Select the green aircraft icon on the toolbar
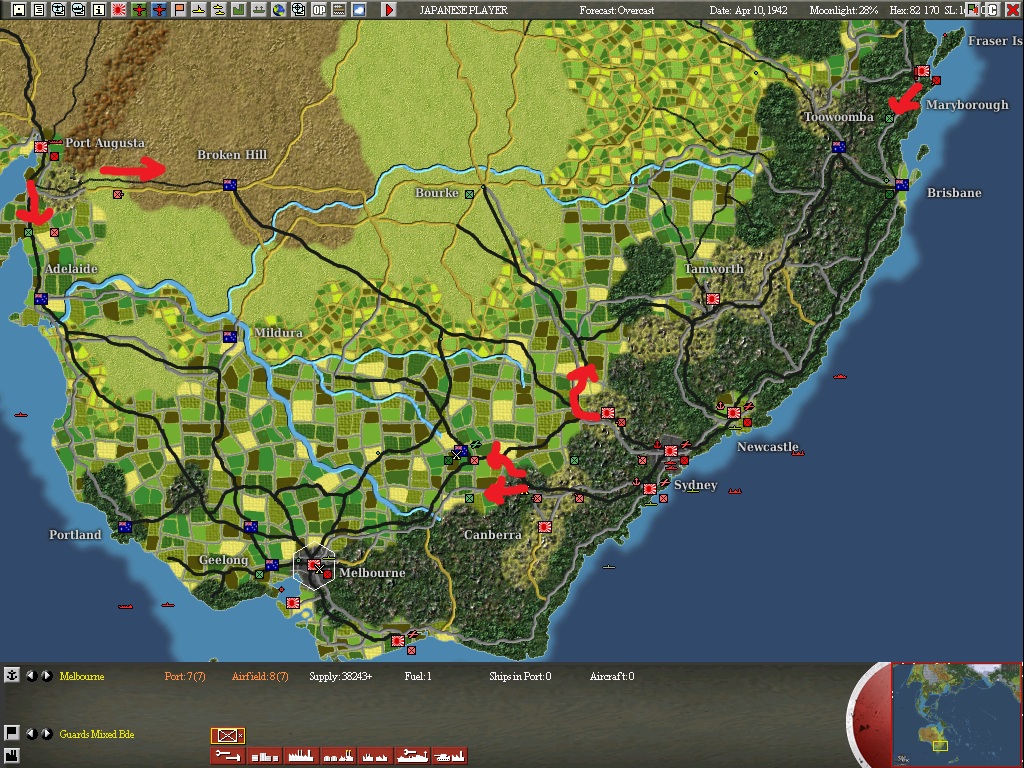 pyautogui.click(x=139, y=9)
